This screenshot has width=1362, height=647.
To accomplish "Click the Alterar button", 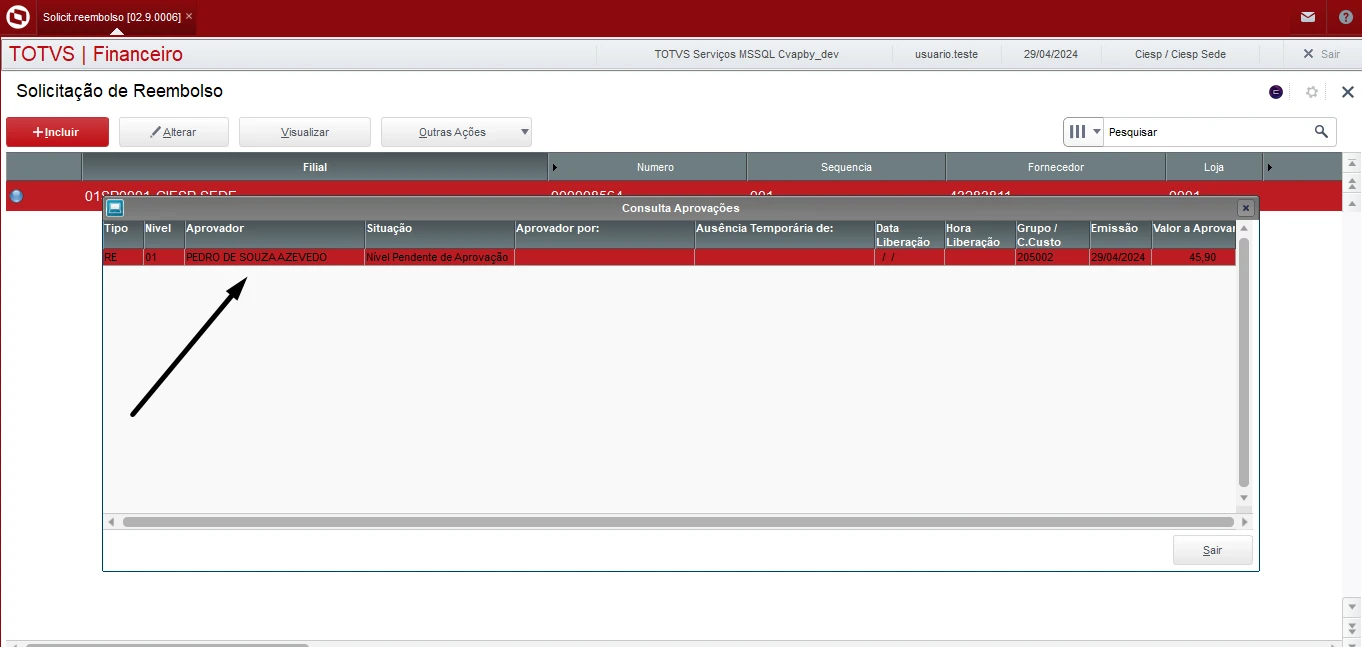I will 174,132.
